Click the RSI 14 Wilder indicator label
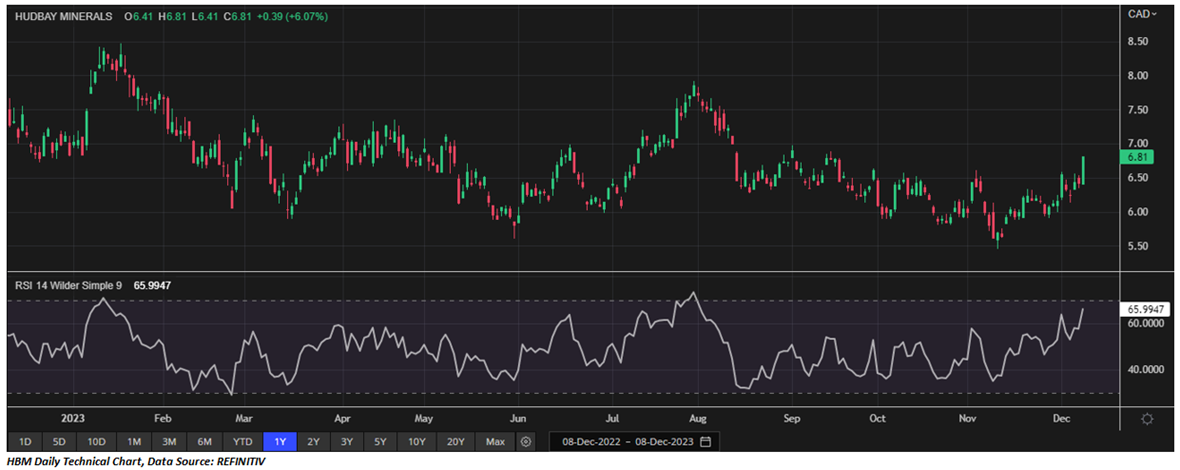 (x=65, y=285)
